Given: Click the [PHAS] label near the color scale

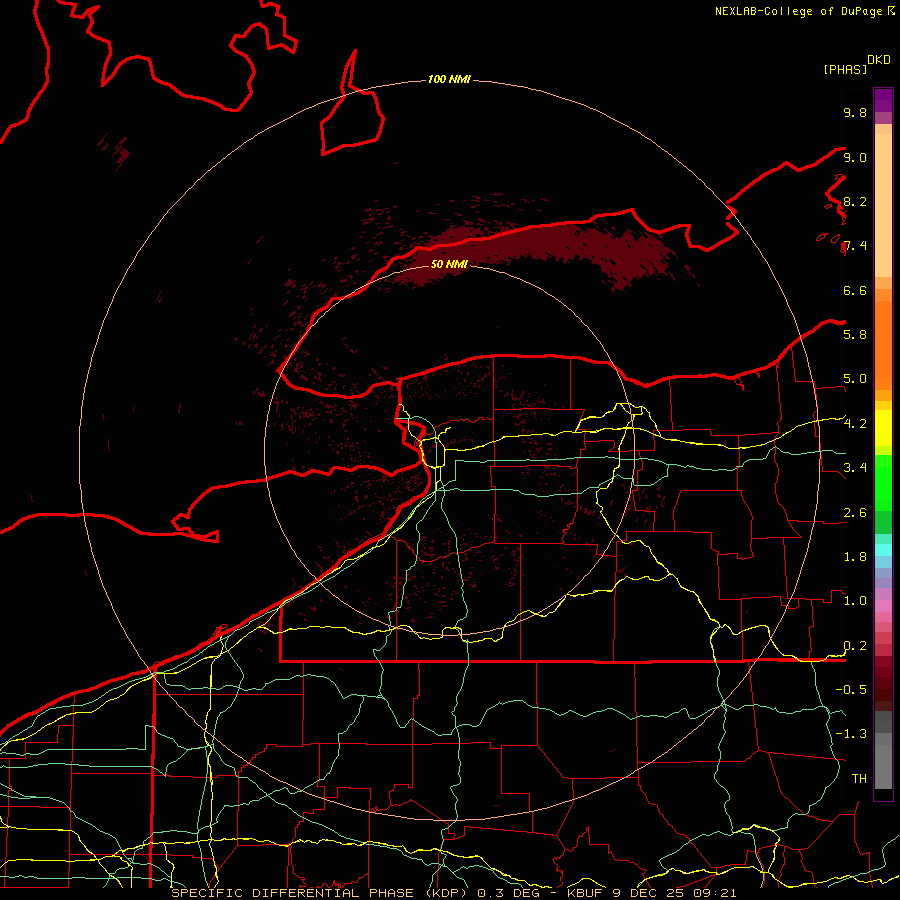Looking at the screenshot, I should pyautogui.click(x=845, y=69).
